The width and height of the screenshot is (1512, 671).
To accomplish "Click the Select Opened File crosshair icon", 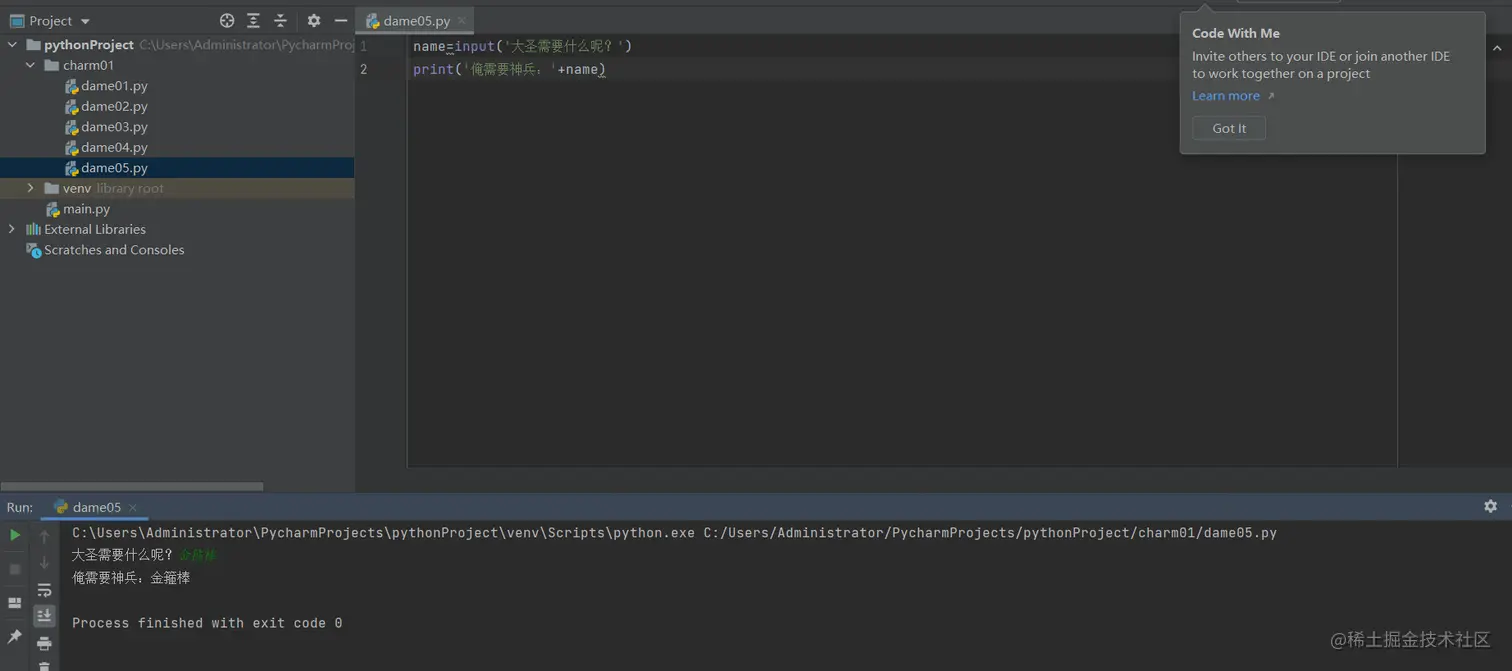I will pos(227,20).
